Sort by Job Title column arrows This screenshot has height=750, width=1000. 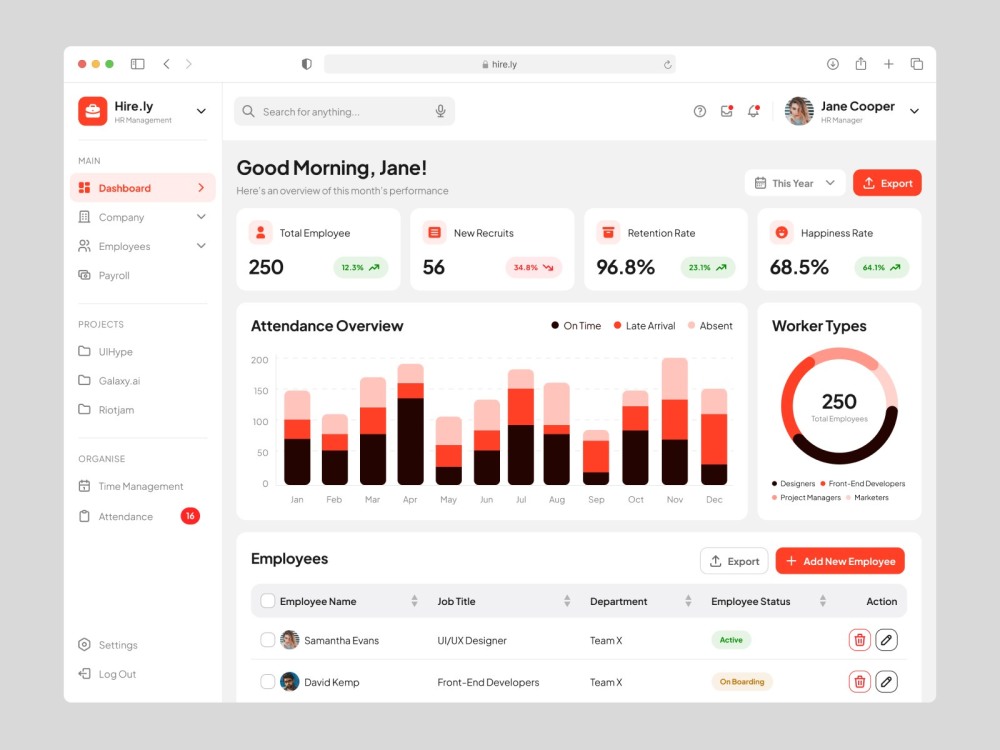click(x=567, y=601)
